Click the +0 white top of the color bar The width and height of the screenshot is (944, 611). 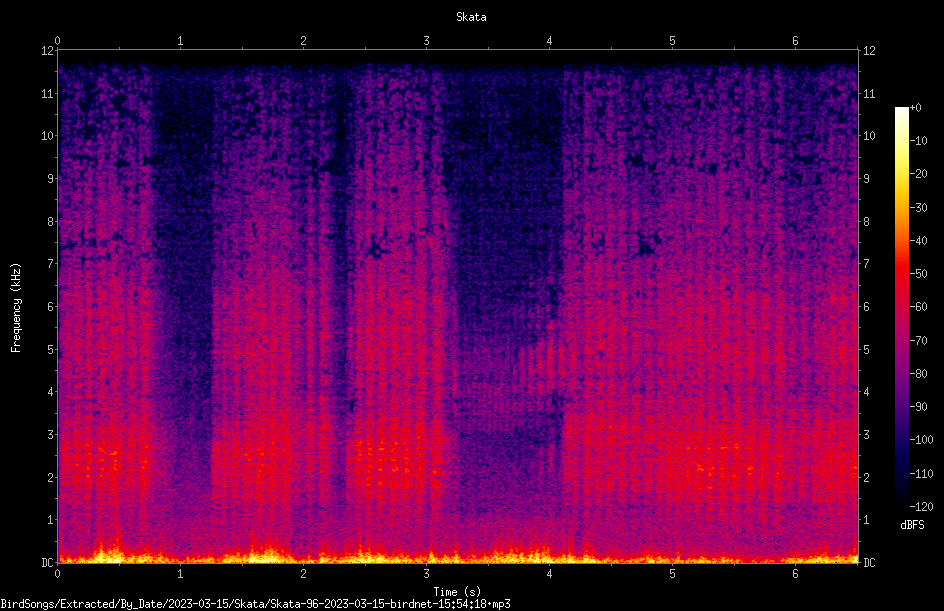[902, 111]
